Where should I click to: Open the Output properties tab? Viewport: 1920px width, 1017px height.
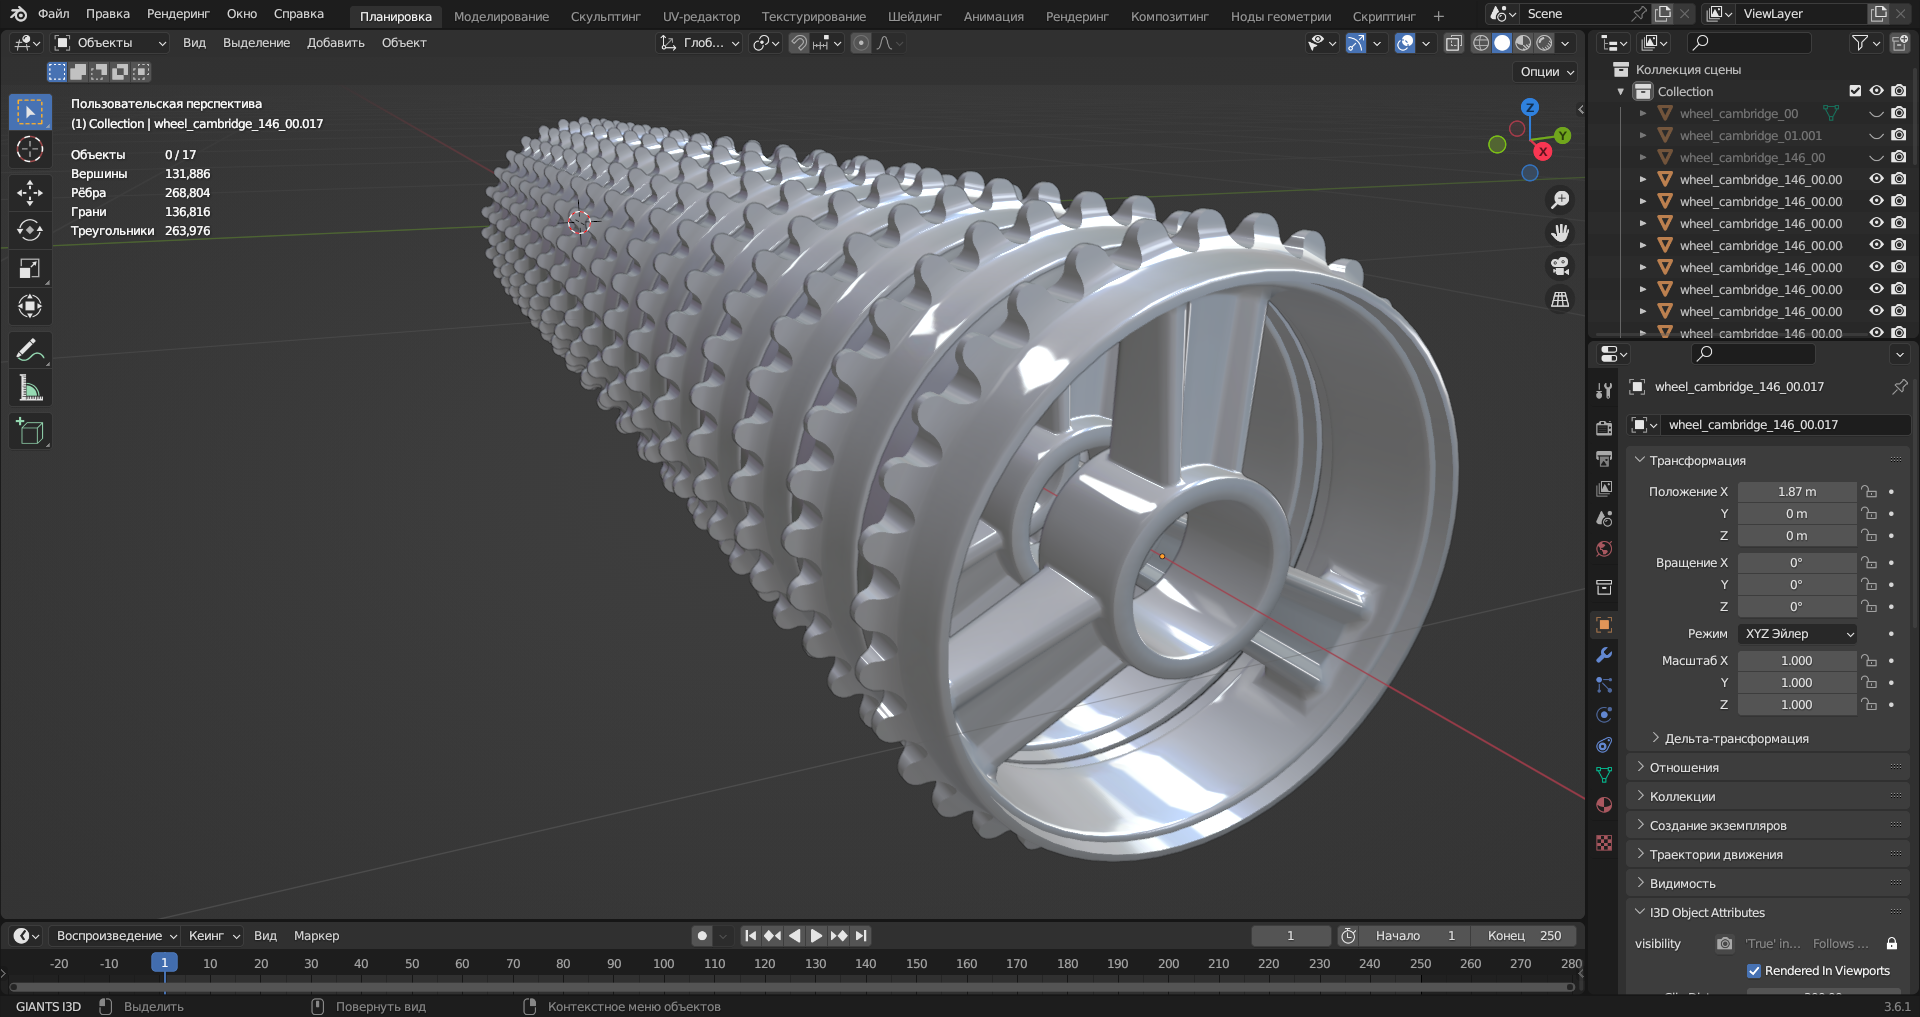[x=1604, y=458]
